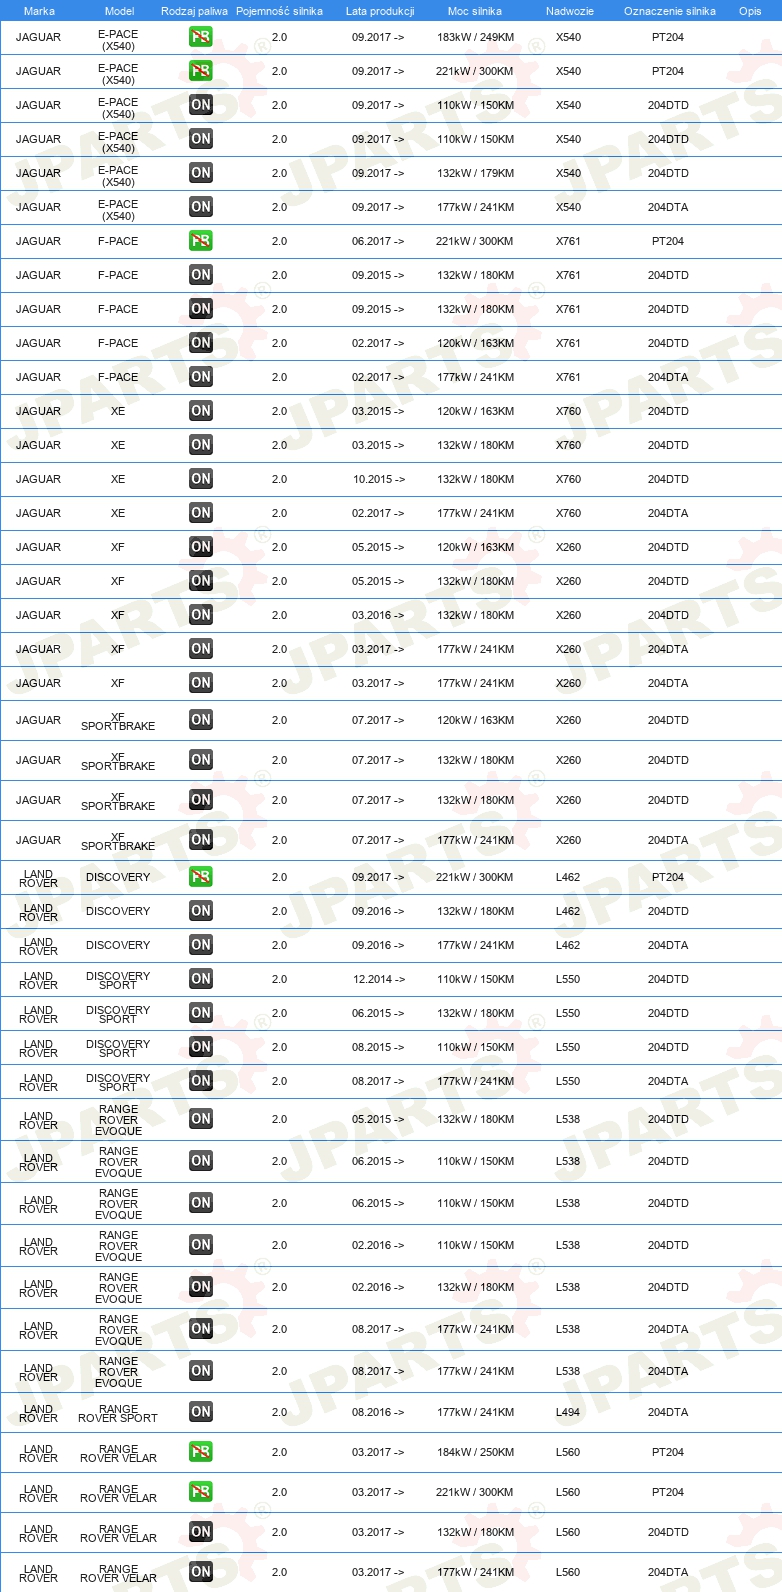
Task: Select X761 body code in F-PACE 120kW/163KM row
Action: tap(568, 343)
